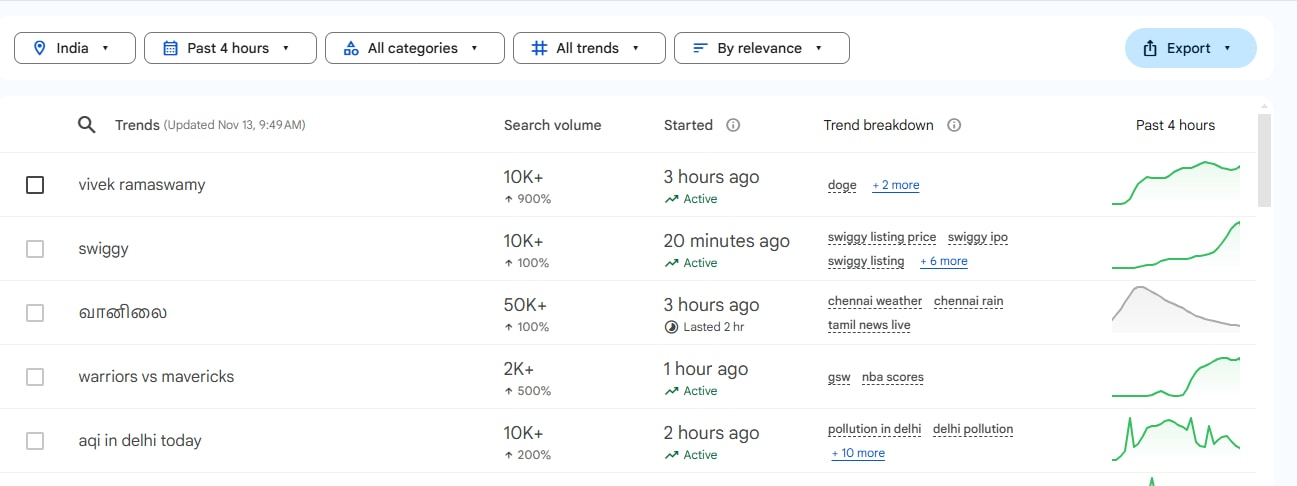Expand the Export dropdown arrow
The width and height of the screenshot is (1297, 486).
(x=1227, y=48)
